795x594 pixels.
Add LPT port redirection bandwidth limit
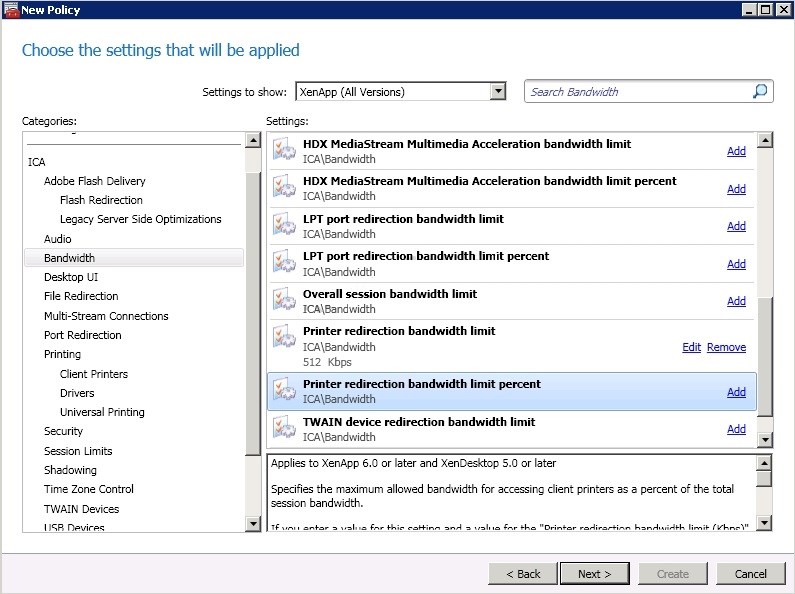pos(736,226)
